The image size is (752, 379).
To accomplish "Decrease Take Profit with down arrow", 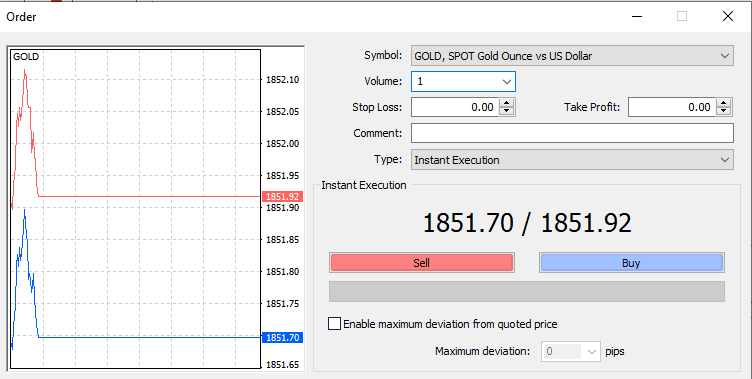I will (724, 111).
